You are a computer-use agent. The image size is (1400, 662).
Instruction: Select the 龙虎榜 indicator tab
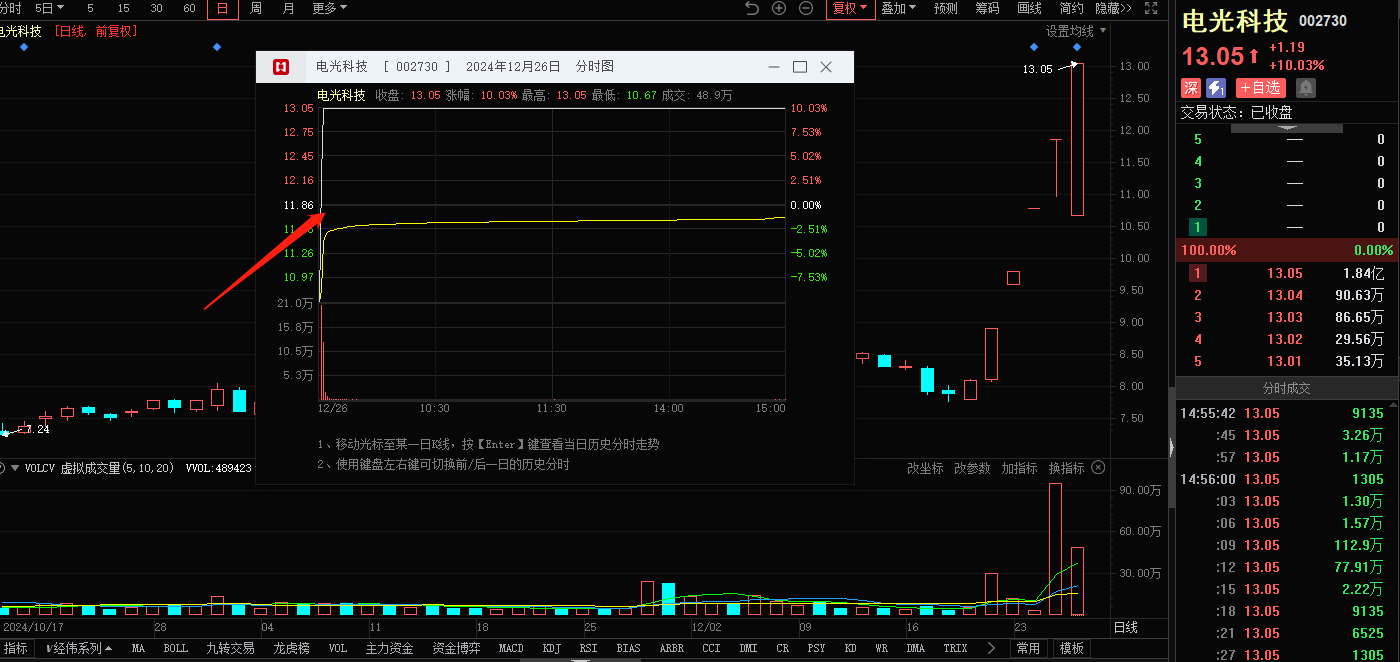pyautogui.click(x=291, y=648)
